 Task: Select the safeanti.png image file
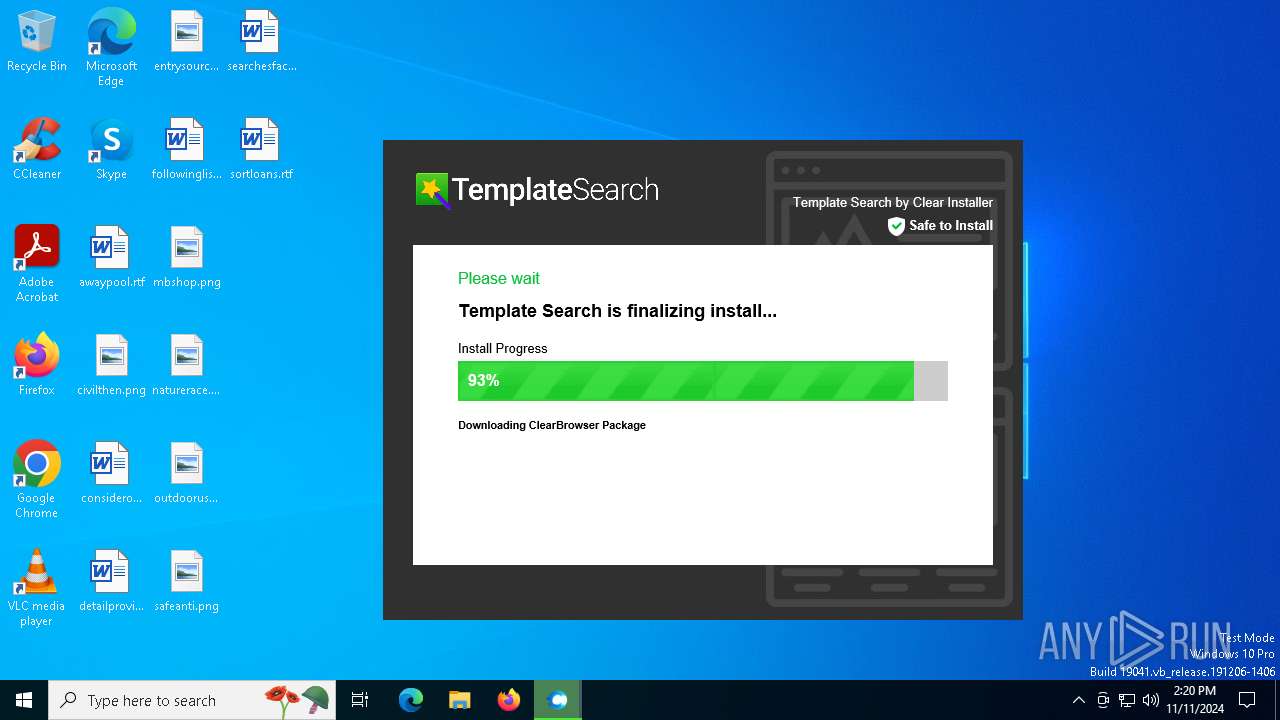coord(186,582)
